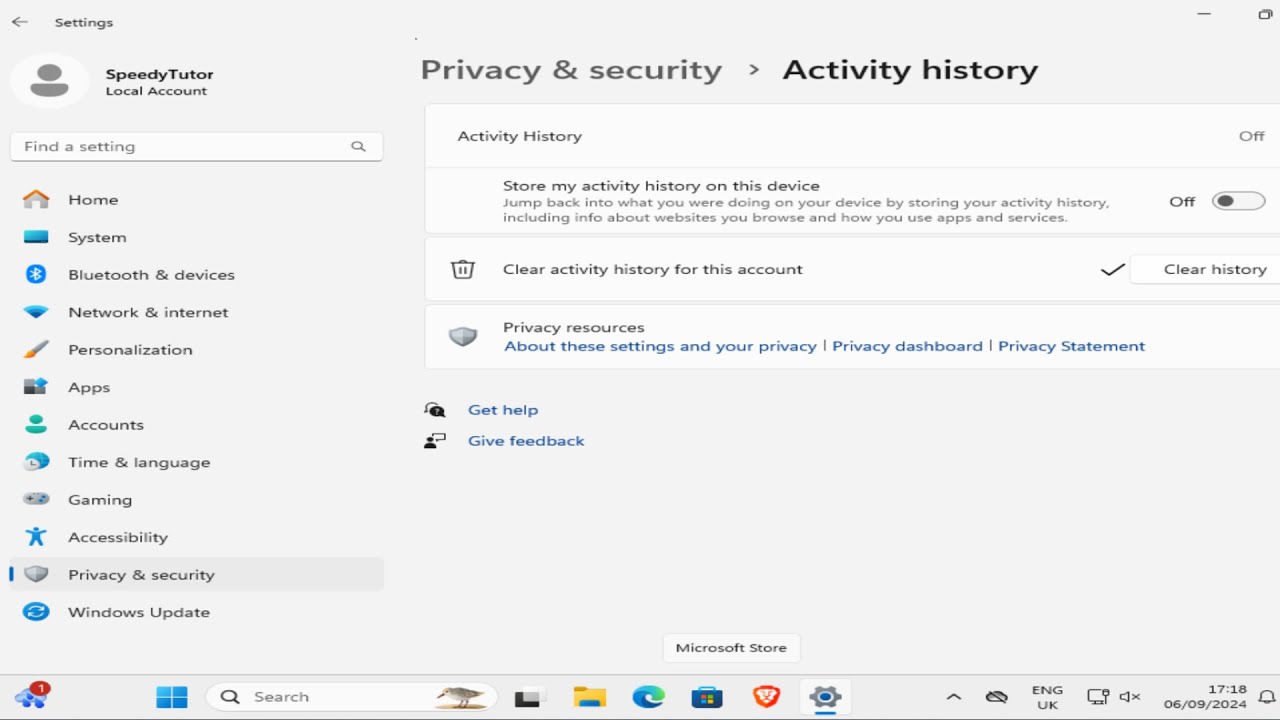Viewport: 1280px width, 720px height.
Task: Click the Gaming controller icon
Action: (x=36, y=499)
